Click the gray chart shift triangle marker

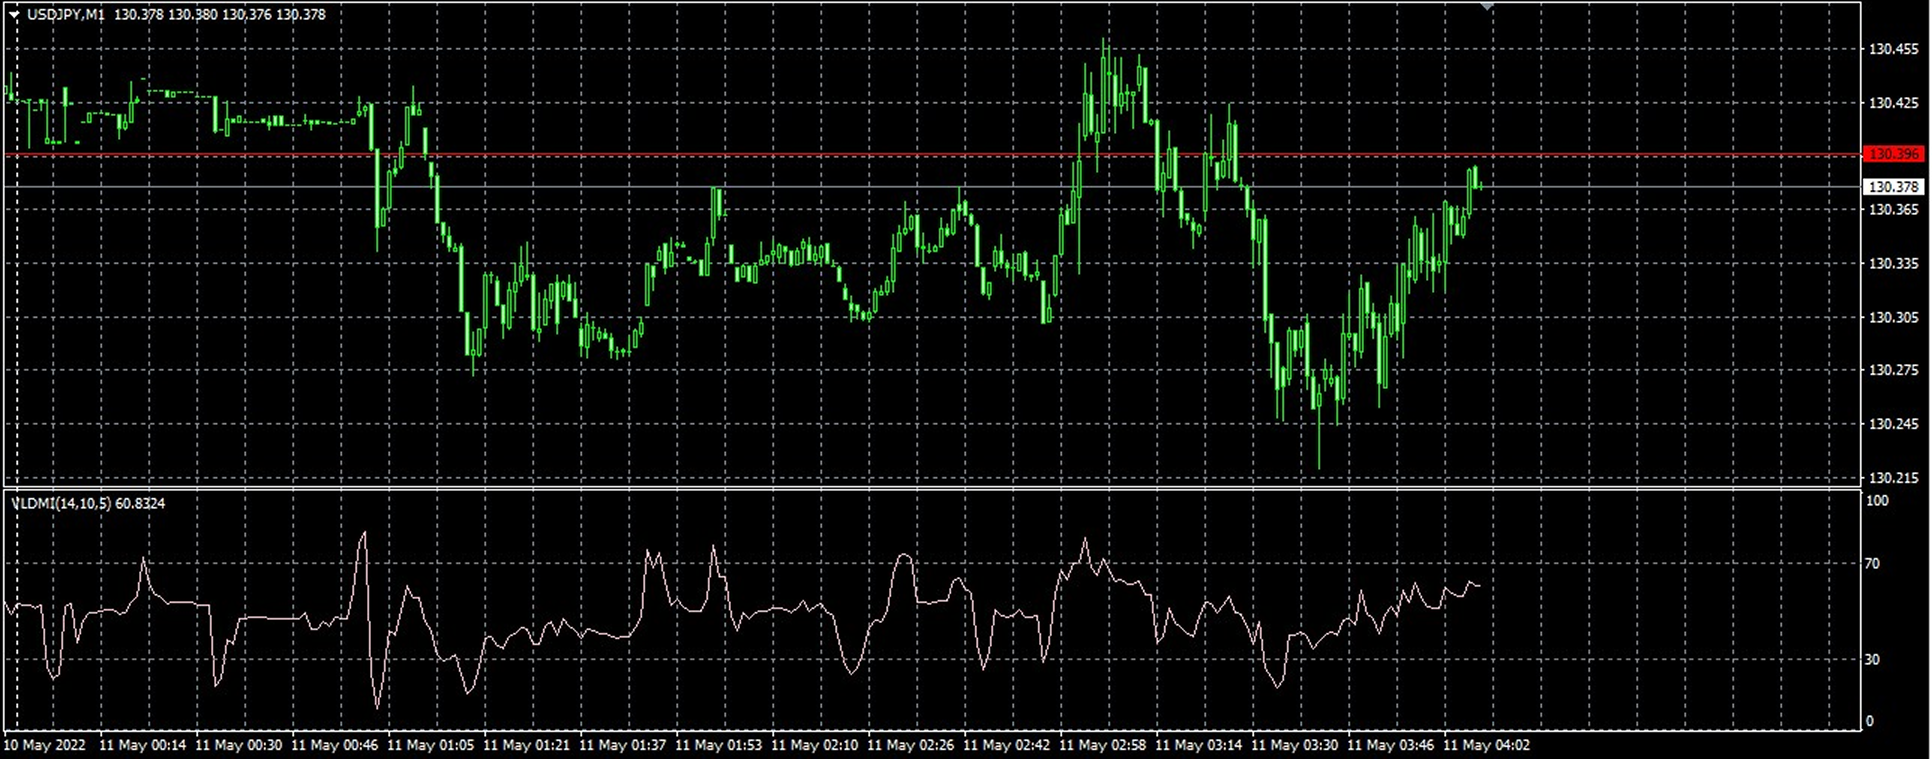(x=1487, y=6)
